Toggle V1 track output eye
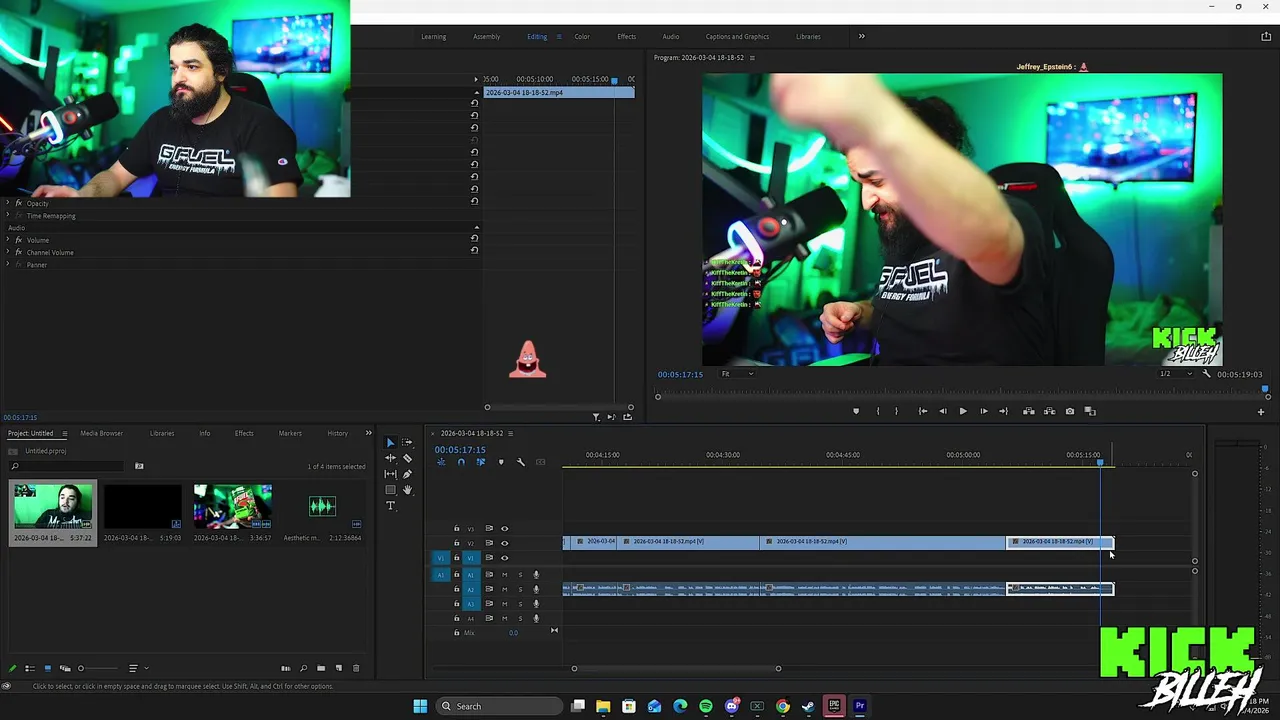The width and height of the screenshot is (1280, 720). click(x=504, y=558)
